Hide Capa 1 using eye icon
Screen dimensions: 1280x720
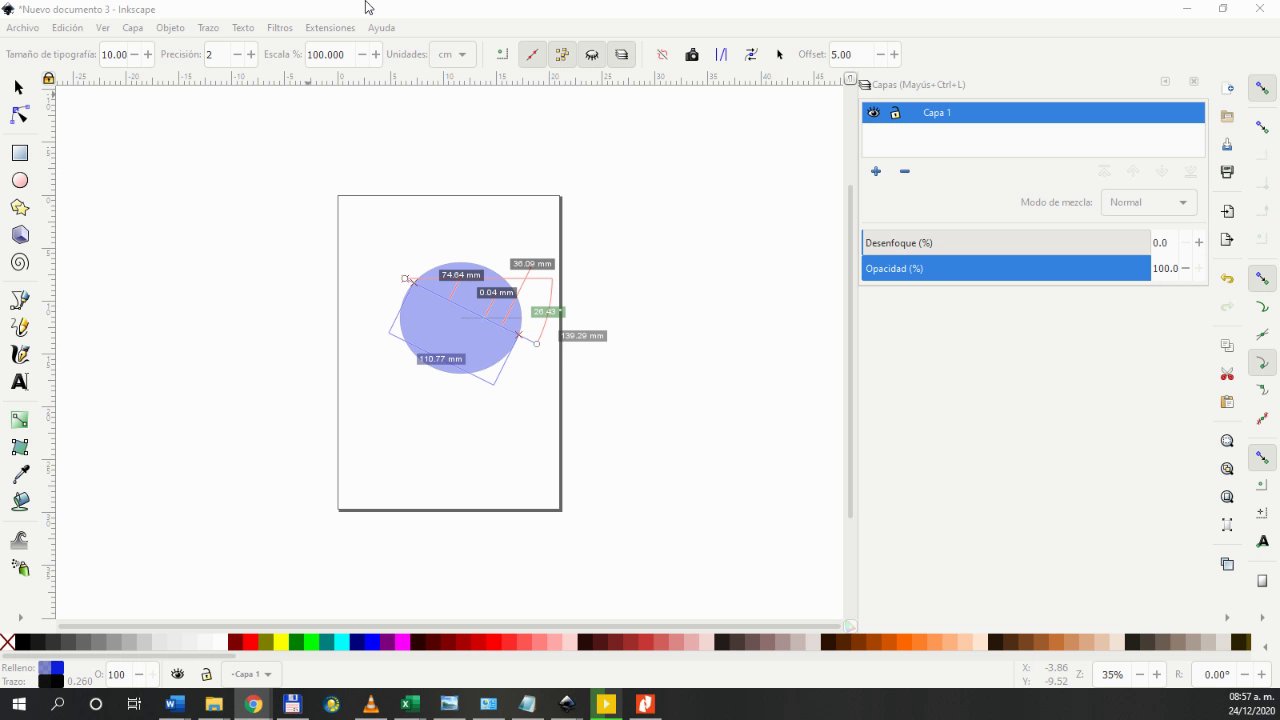click(873, 113)
